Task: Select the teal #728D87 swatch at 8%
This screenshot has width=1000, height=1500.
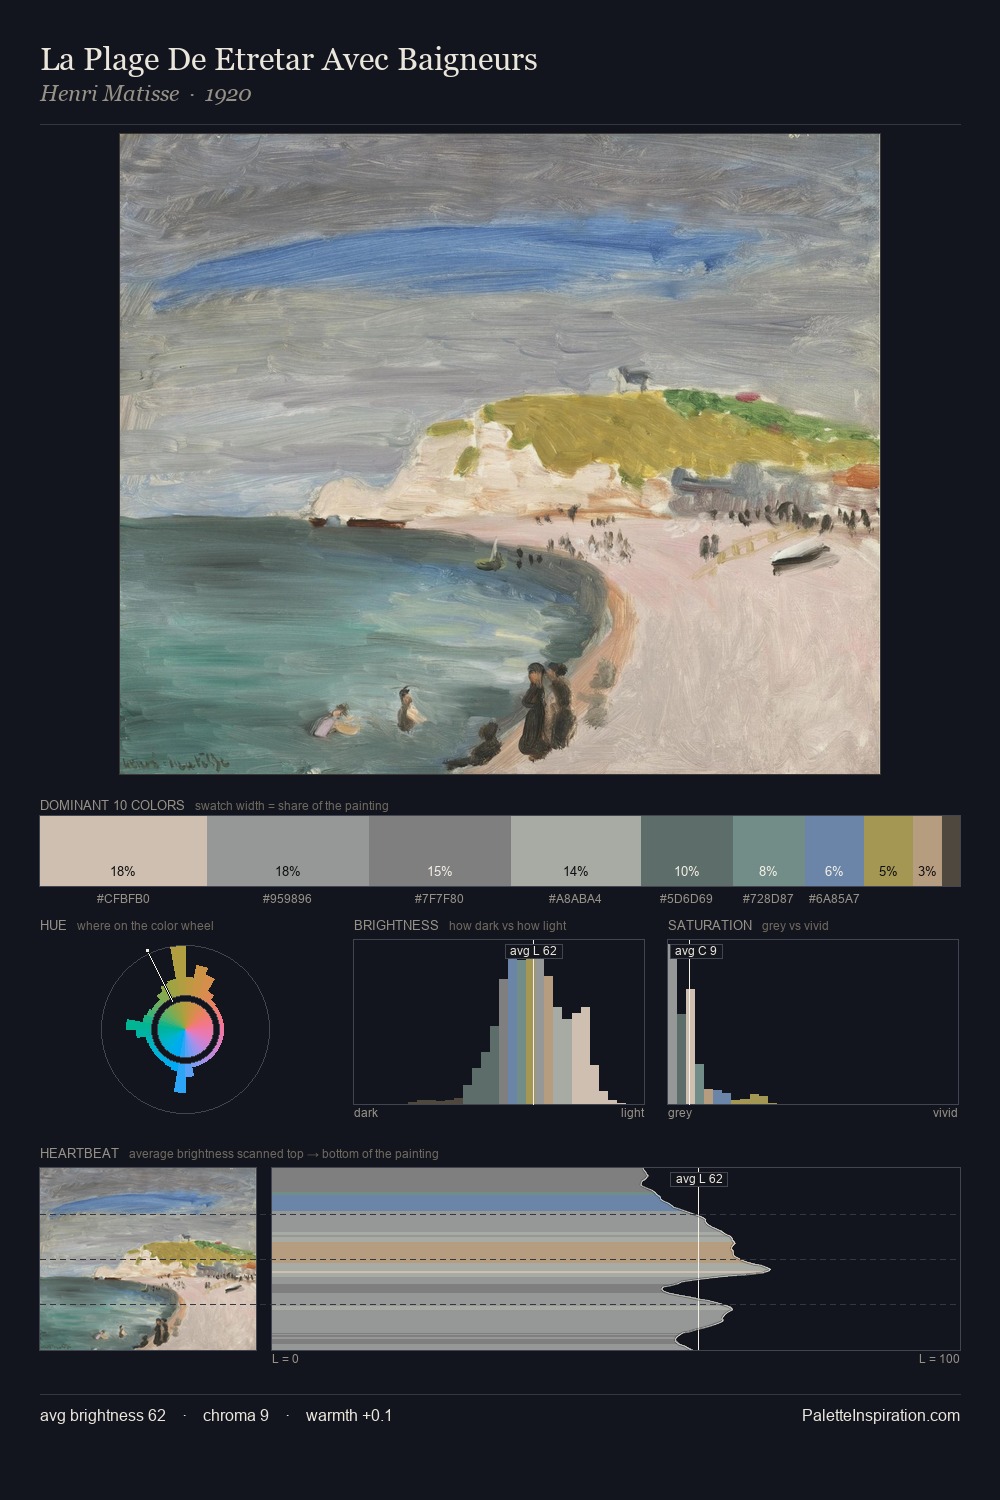Action: coord(769,851)
